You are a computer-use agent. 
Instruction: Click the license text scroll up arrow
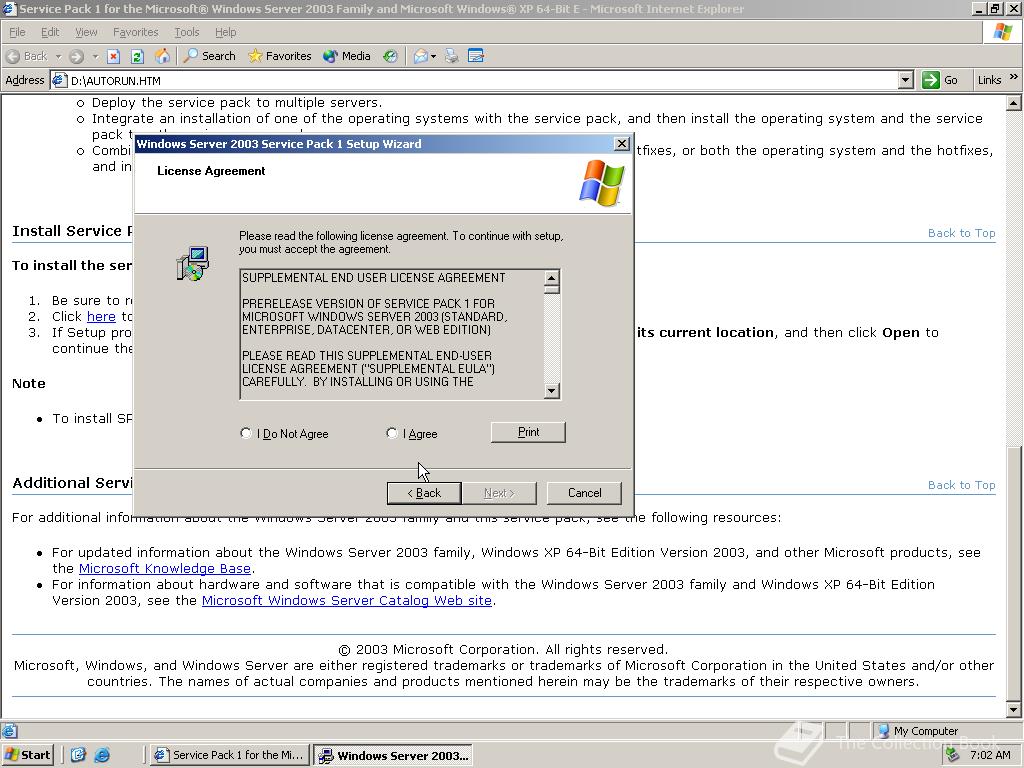tap(552, 278)
